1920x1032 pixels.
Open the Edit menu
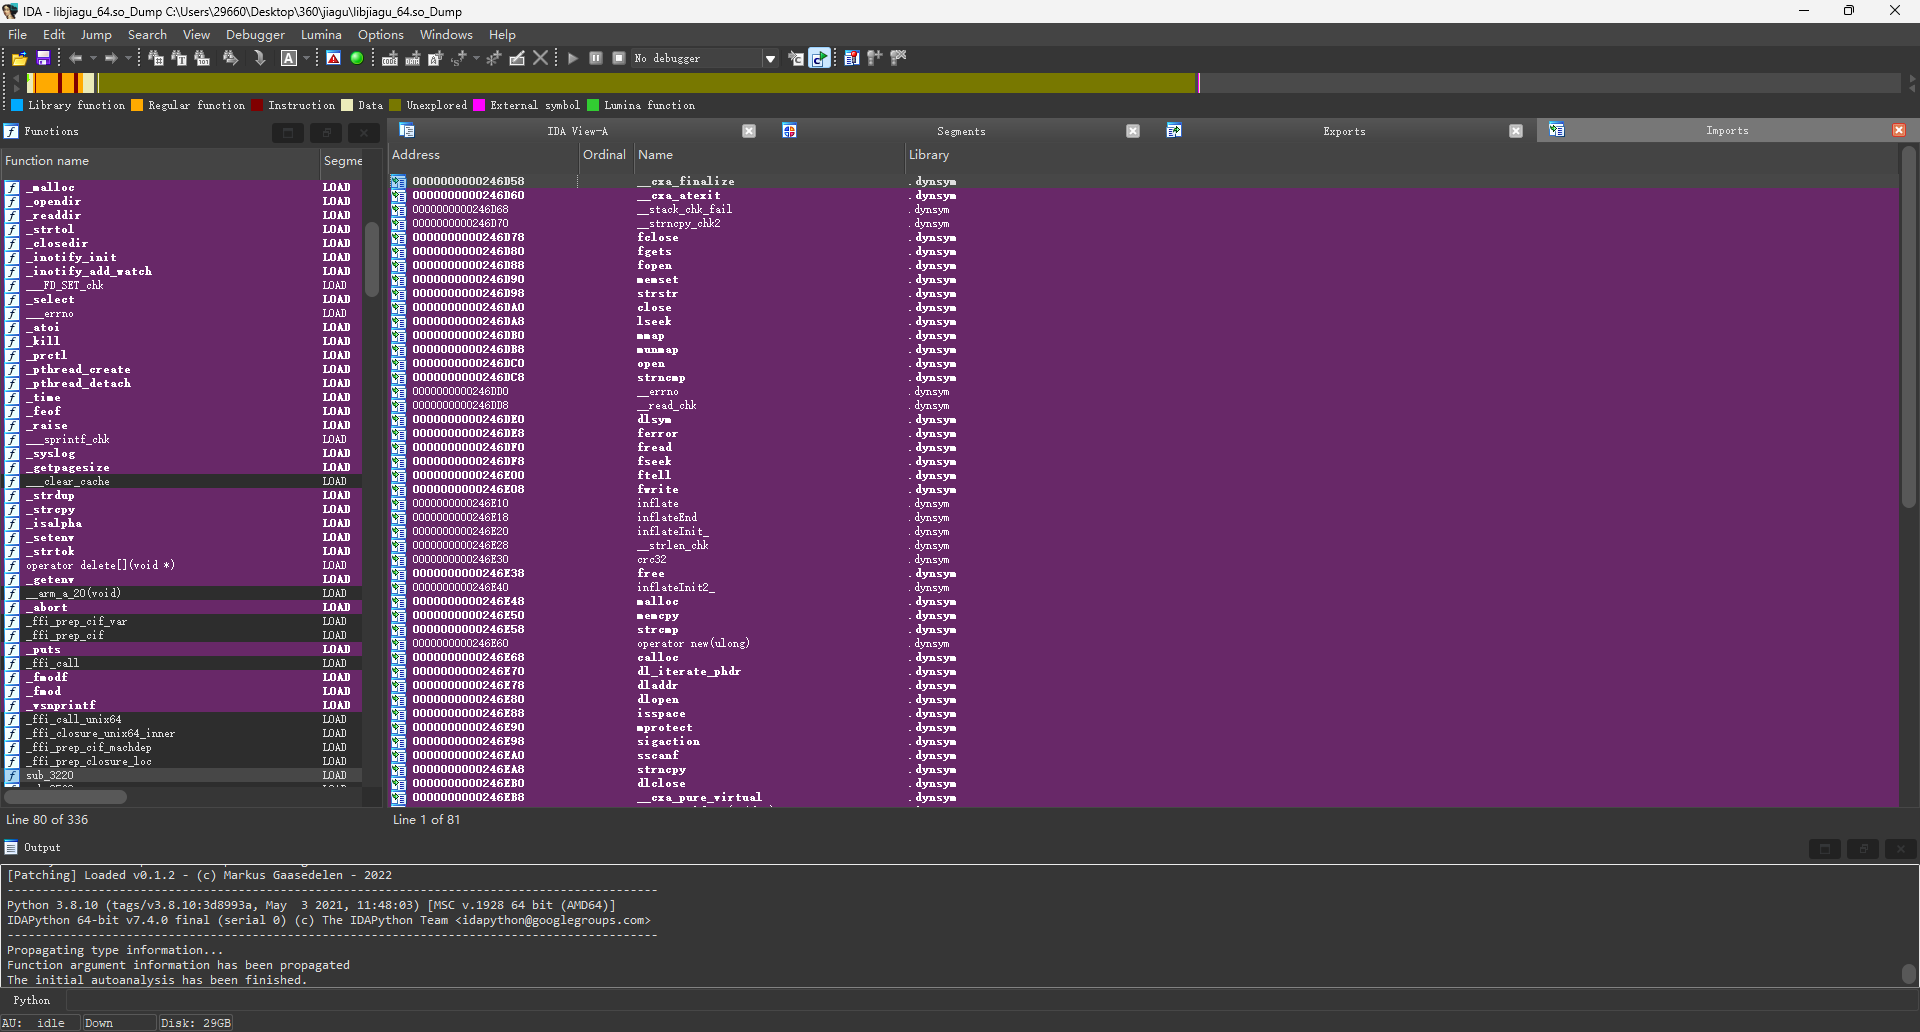[54, 34]
